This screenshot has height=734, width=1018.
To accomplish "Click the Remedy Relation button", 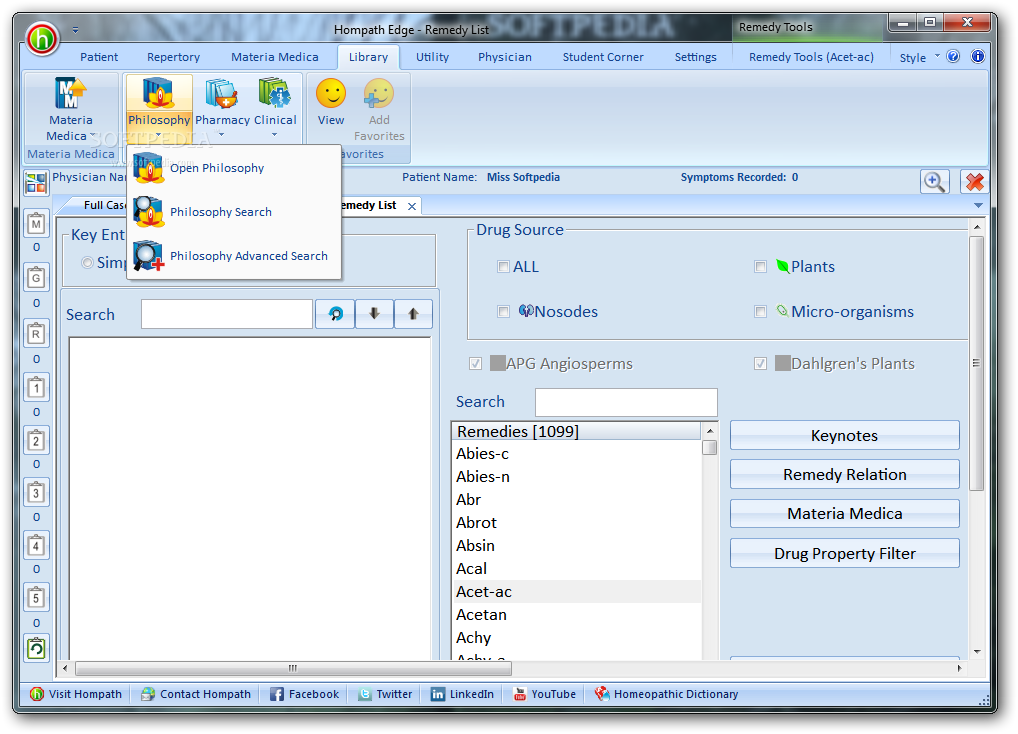I will click(x=844, y=474).
